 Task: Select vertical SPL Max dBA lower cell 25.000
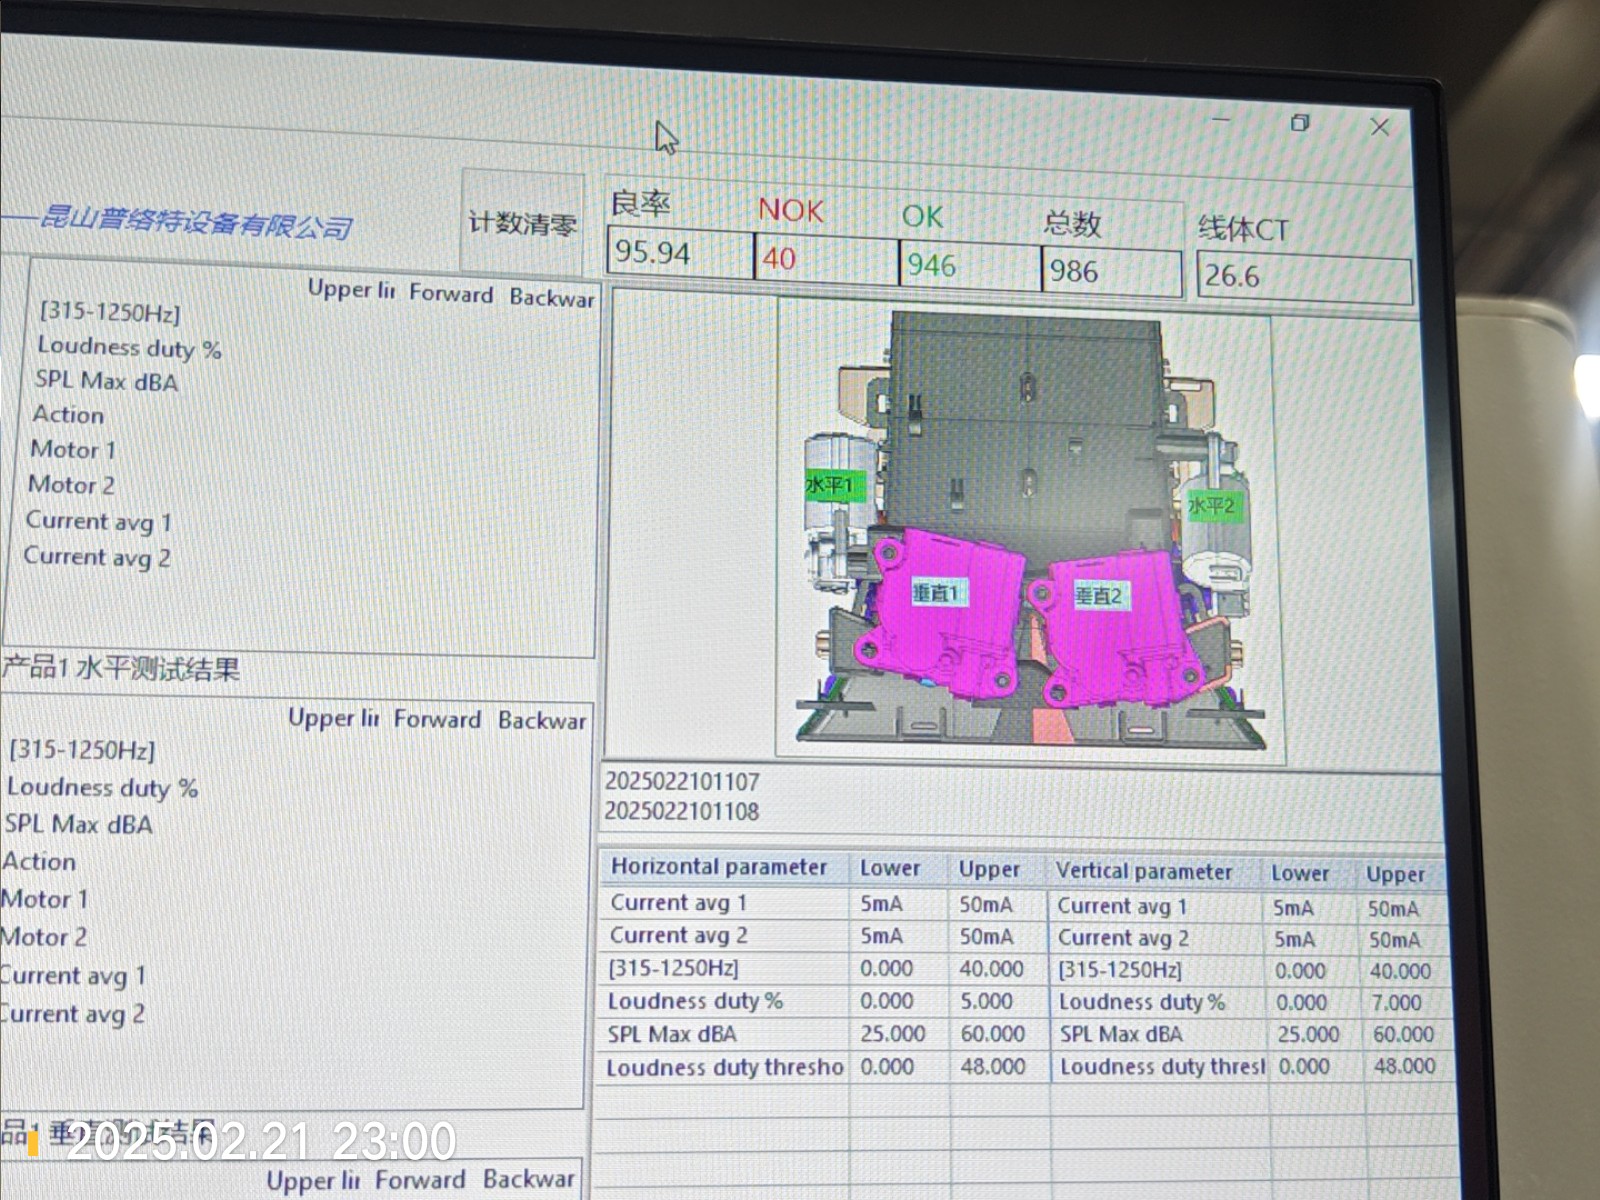1307,1034
